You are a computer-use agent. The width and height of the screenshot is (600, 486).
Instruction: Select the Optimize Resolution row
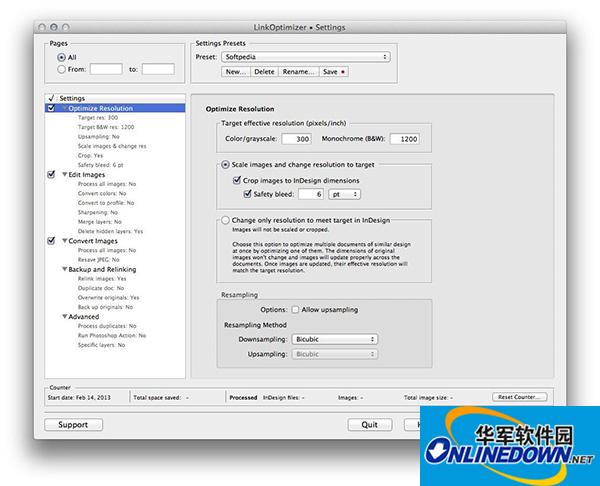pyautogui.click(x=115, y=108)
